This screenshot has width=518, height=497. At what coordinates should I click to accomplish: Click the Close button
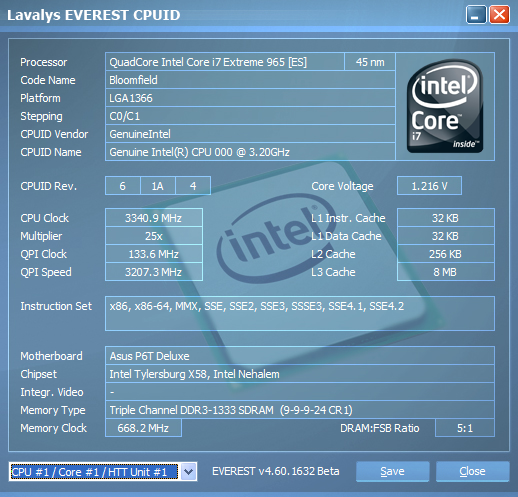472,471
